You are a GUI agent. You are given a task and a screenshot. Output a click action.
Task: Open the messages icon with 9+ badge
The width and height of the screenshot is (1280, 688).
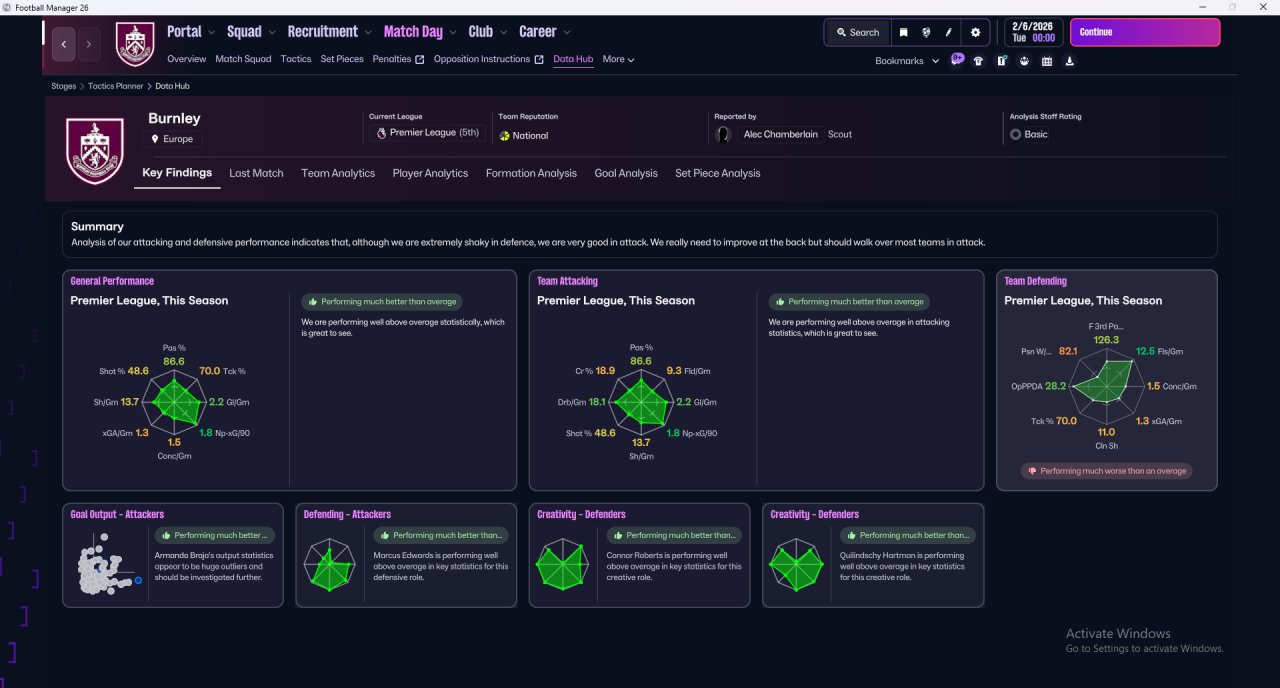[x=957, y=60]
